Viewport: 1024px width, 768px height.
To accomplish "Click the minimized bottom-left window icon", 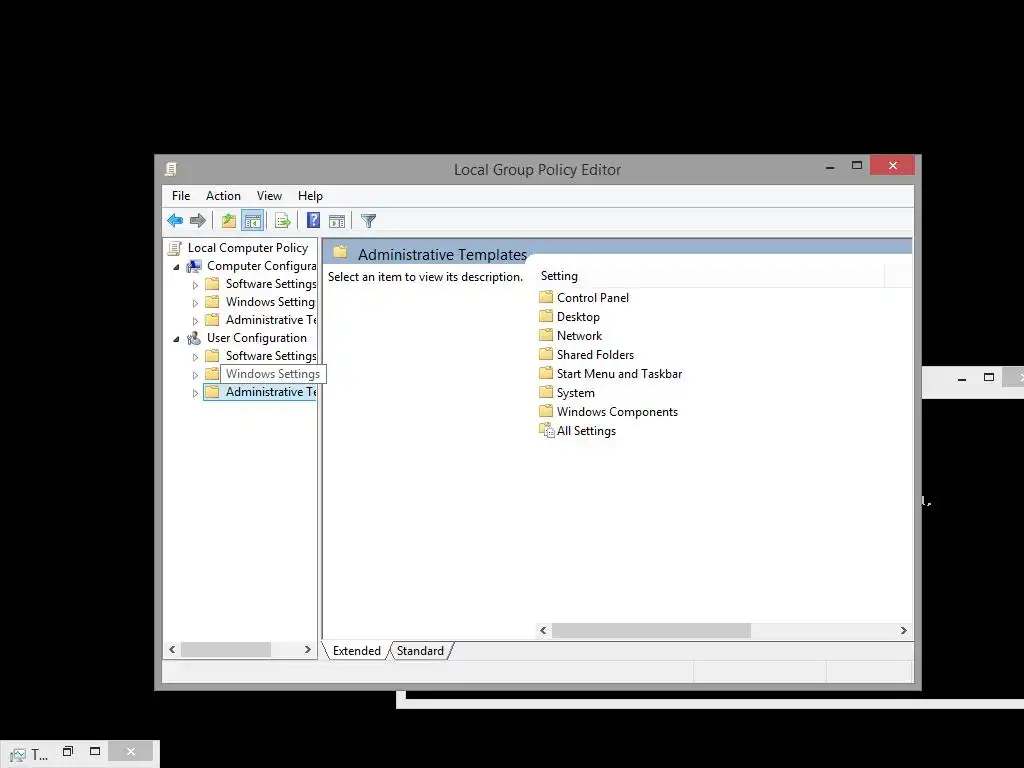I will [18, 755].
